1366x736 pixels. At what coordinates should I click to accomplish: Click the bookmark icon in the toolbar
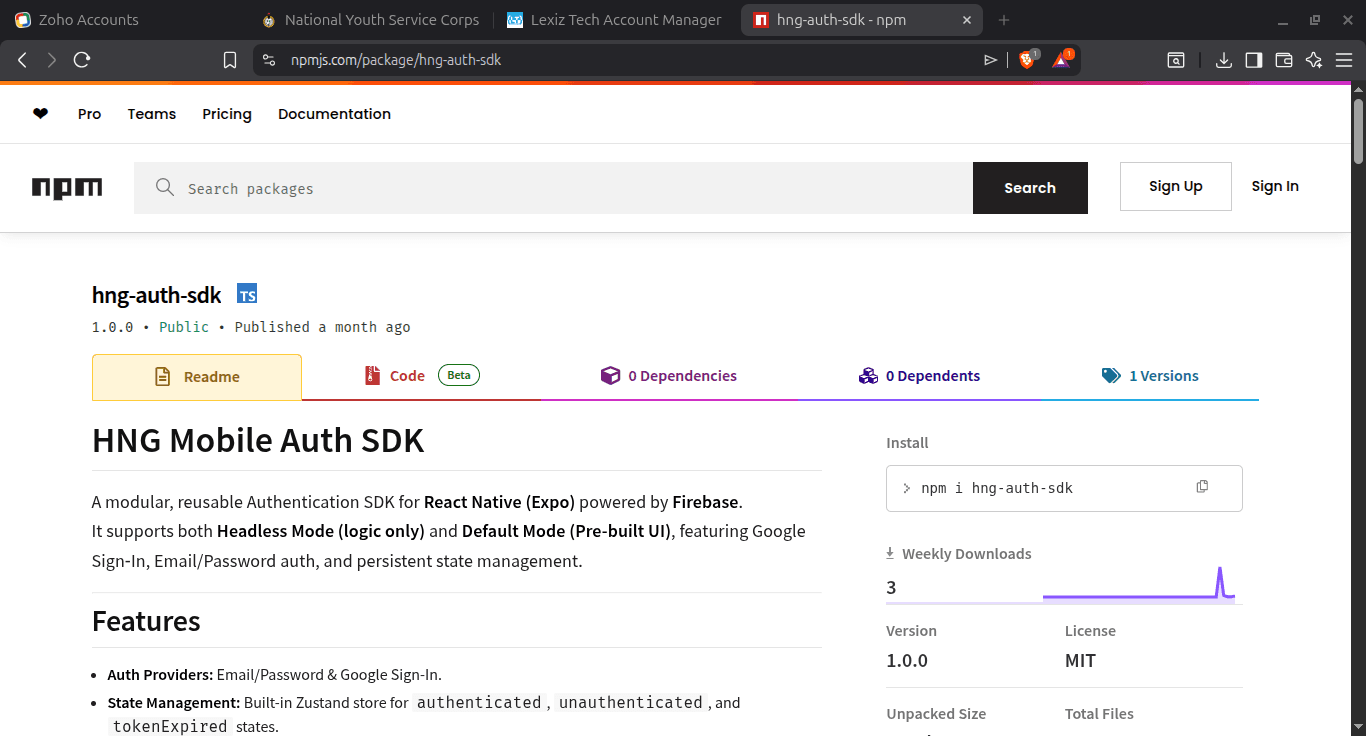(230, 59)
